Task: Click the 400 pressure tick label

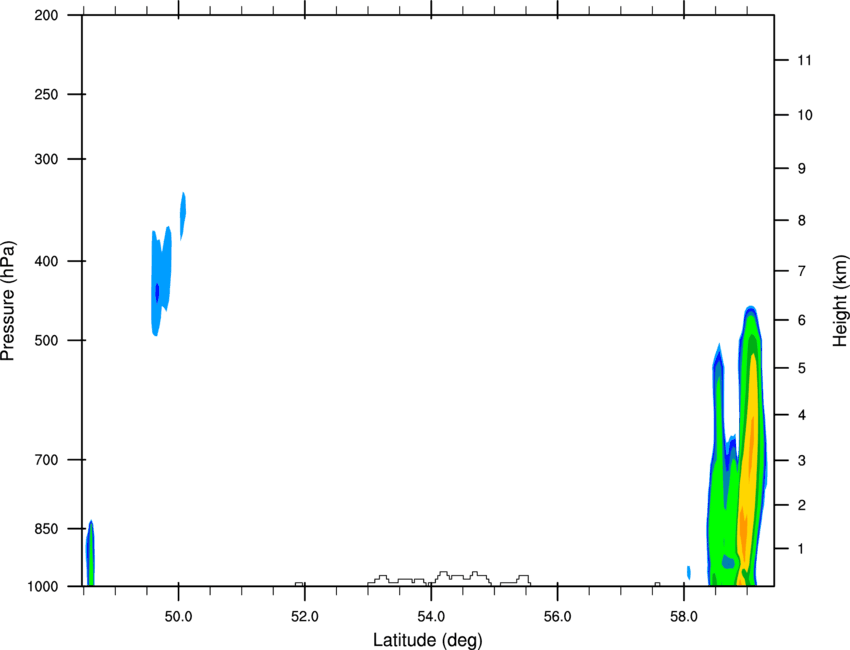Action: click(47, 261)
